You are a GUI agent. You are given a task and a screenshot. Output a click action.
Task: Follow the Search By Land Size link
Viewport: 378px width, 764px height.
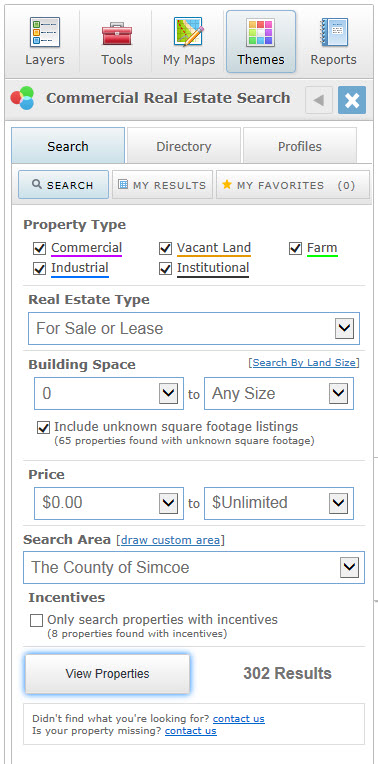click(304, 363)
